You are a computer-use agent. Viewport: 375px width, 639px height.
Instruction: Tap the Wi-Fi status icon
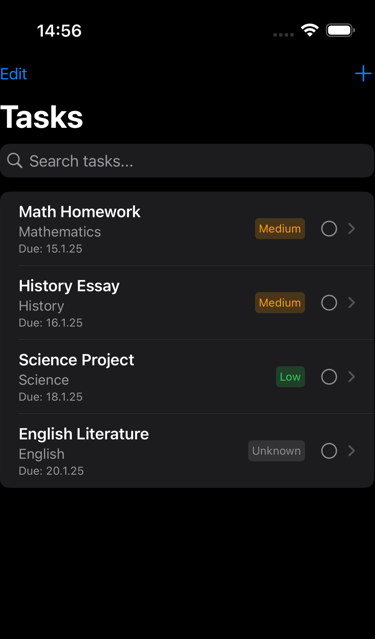tap(310, 31)
